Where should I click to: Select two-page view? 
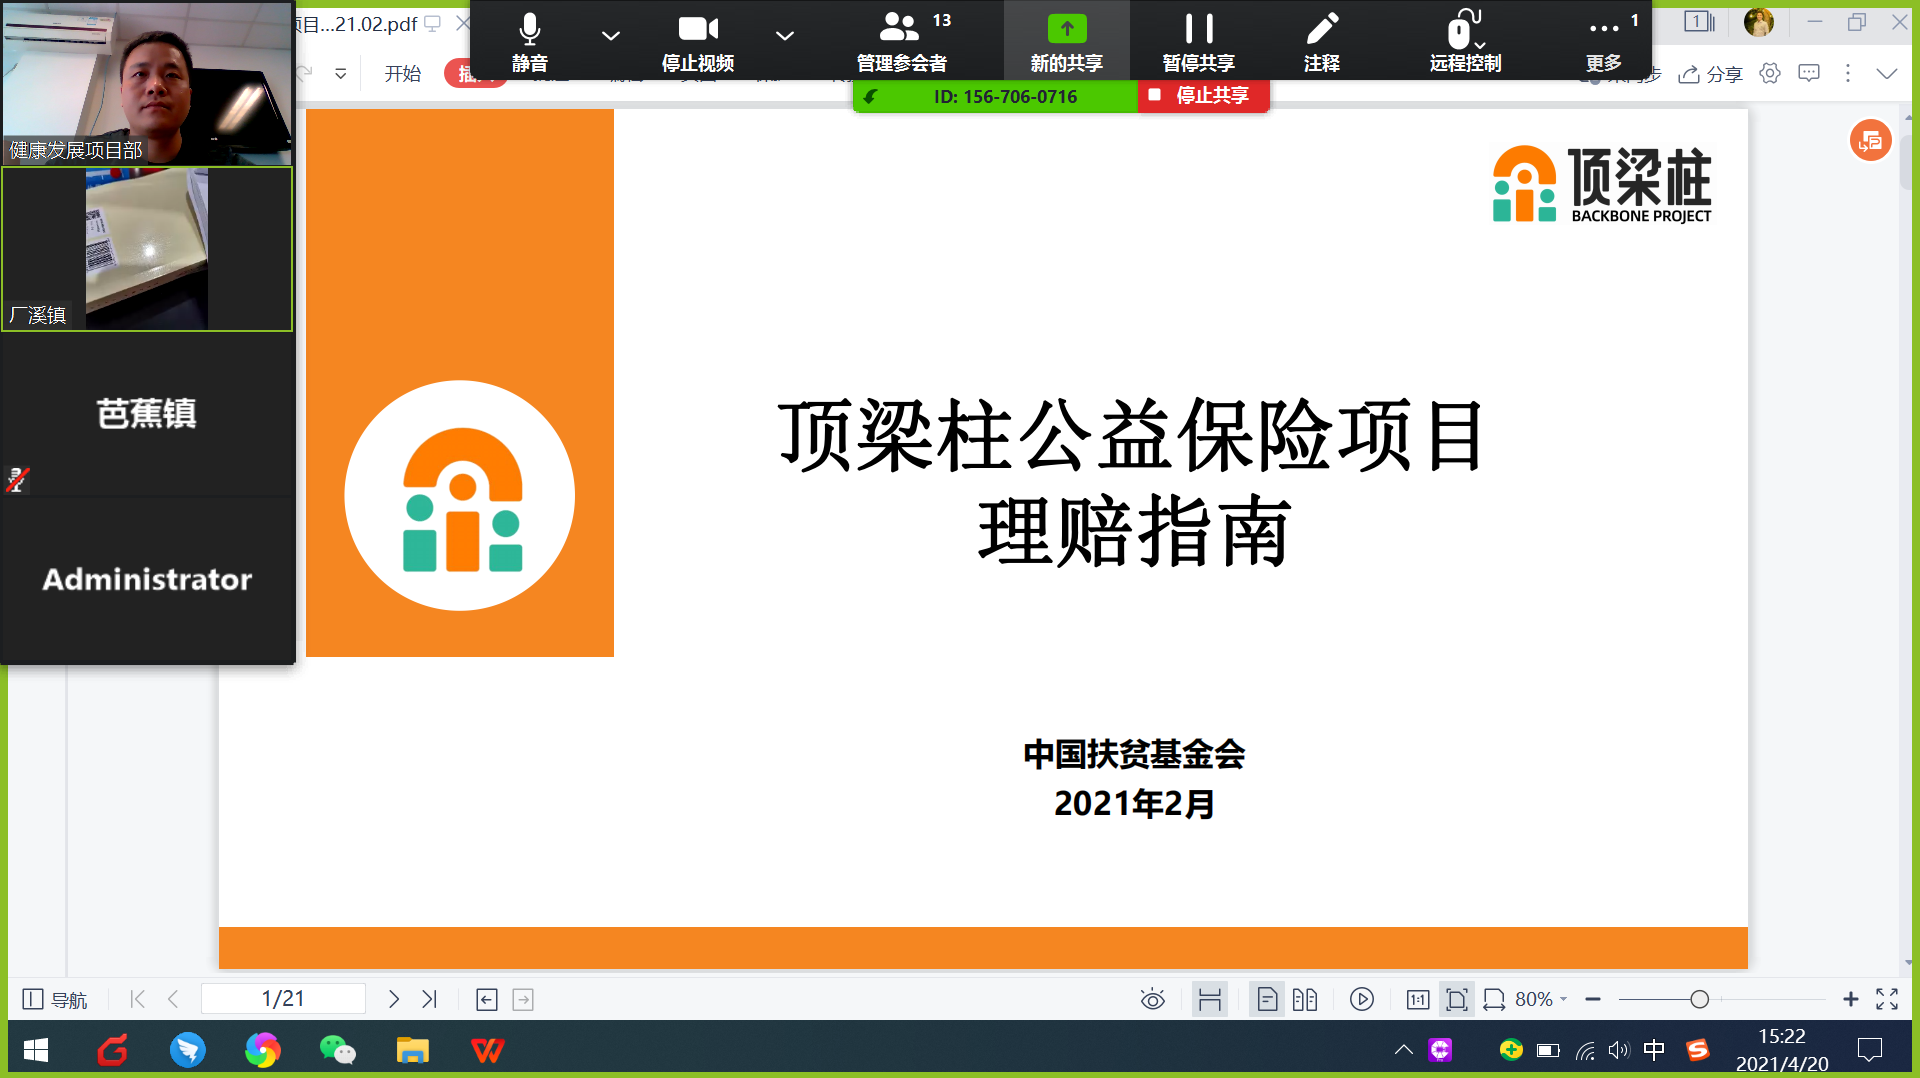tap(1304, 1000)
